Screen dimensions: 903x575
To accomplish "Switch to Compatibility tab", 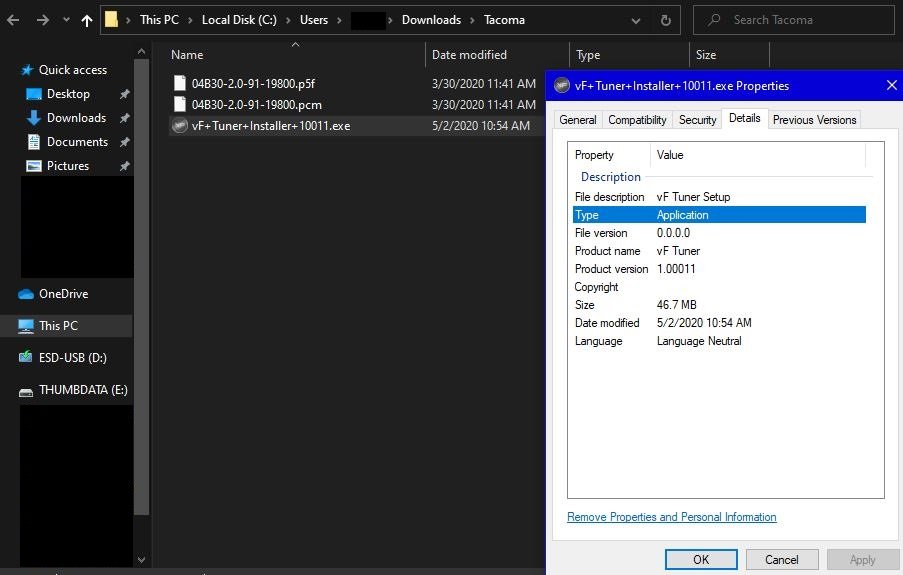I will [637, 120].
